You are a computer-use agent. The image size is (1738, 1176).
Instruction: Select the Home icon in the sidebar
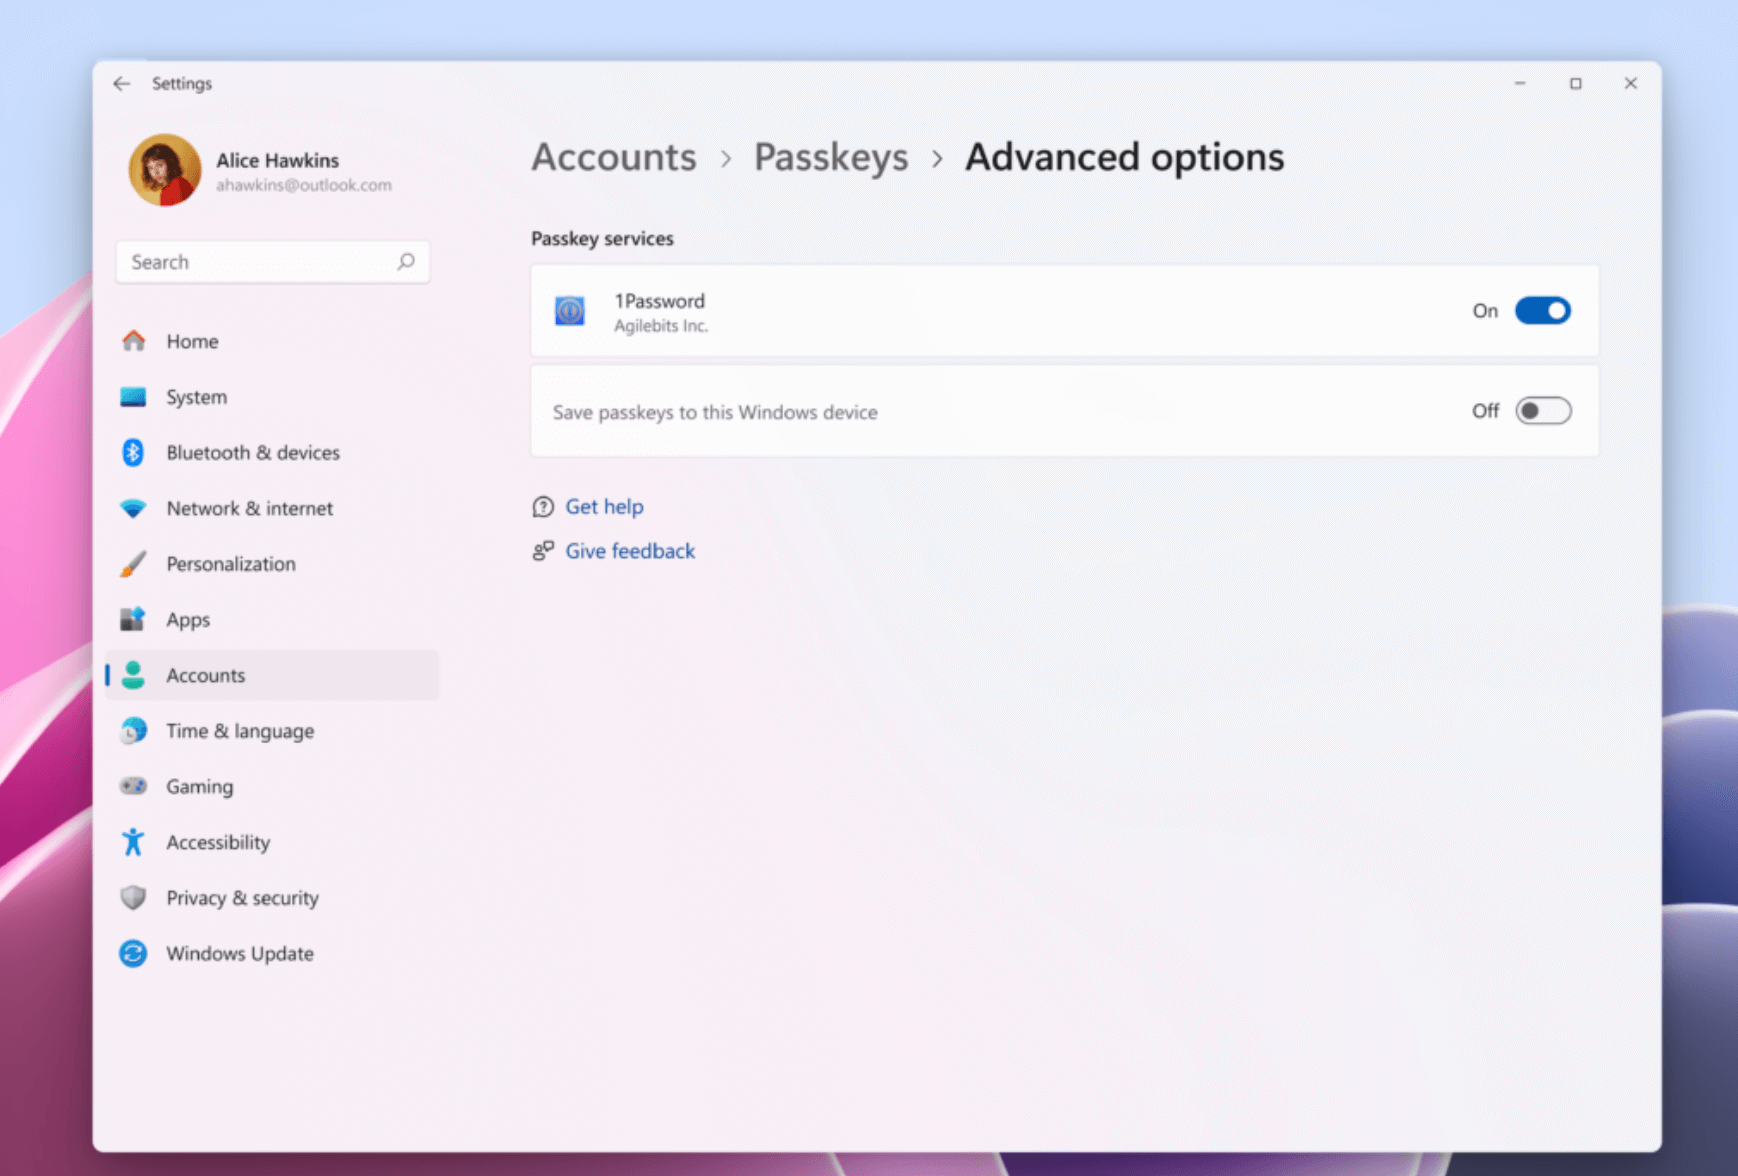pos(133,341)
